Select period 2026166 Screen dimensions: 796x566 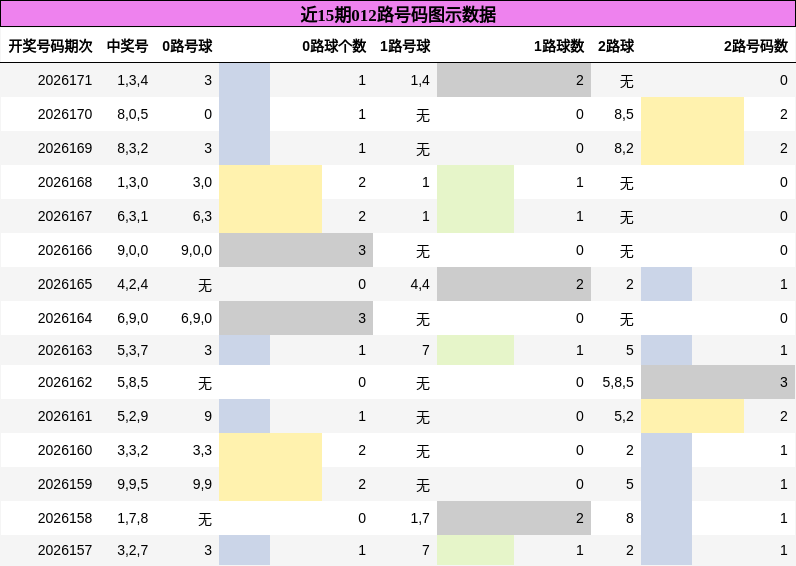click(x=65, y=250)
